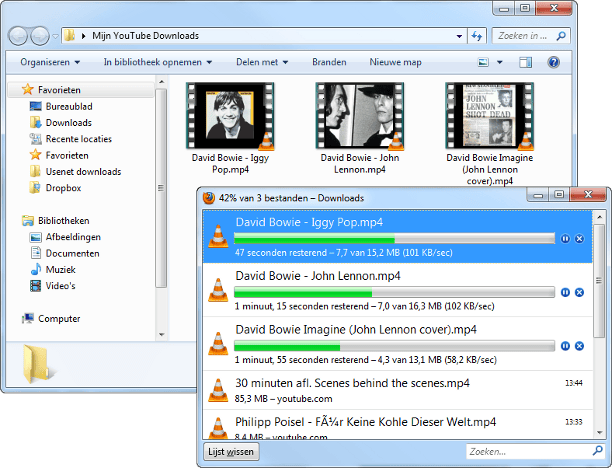Click Imagine cover download progress bar
Screen dimensions: 612x468
pyautogui.click(x=394, y=345)
